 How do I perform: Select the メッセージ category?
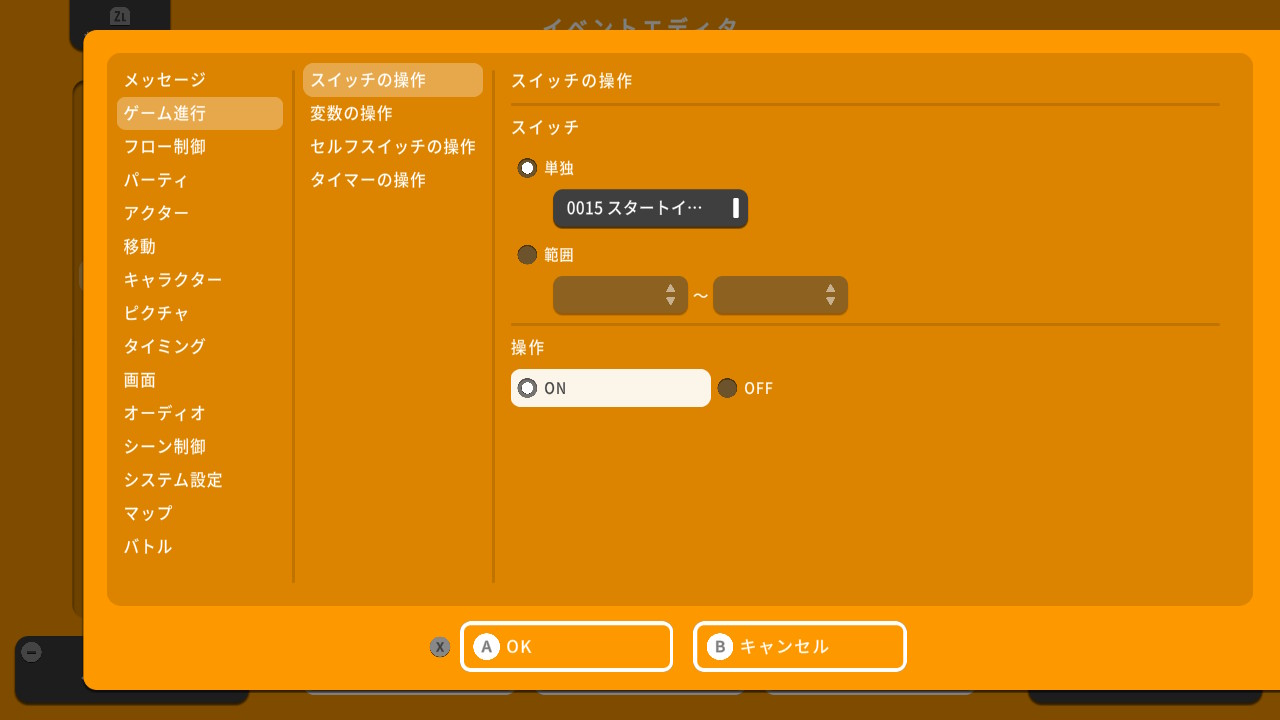pos(200,80)
